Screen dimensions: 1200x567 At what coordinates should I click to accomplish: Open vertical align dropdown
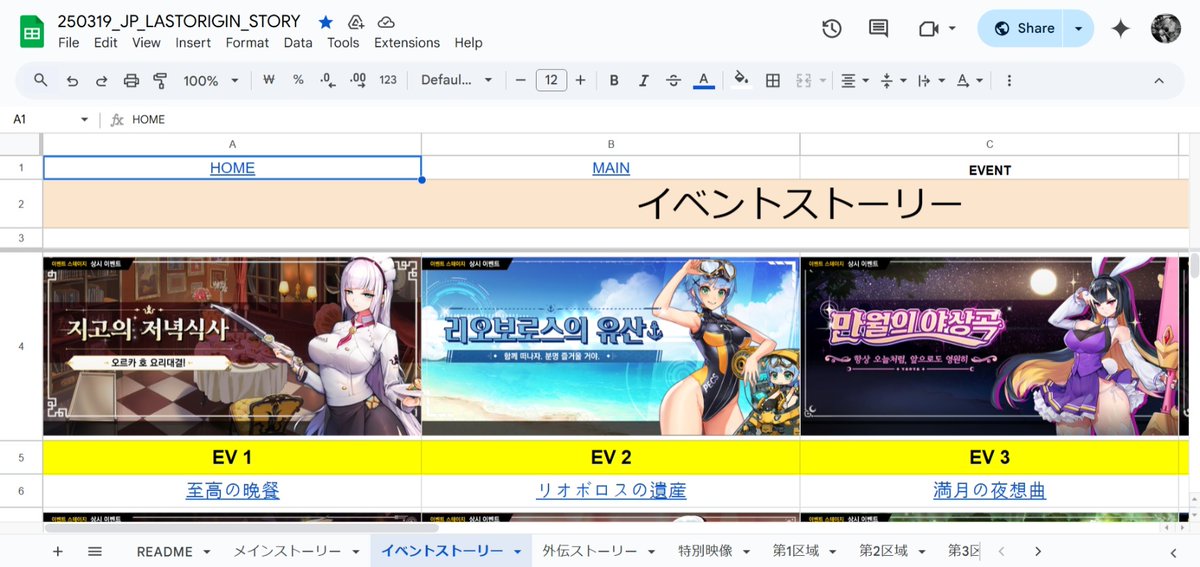892,80
